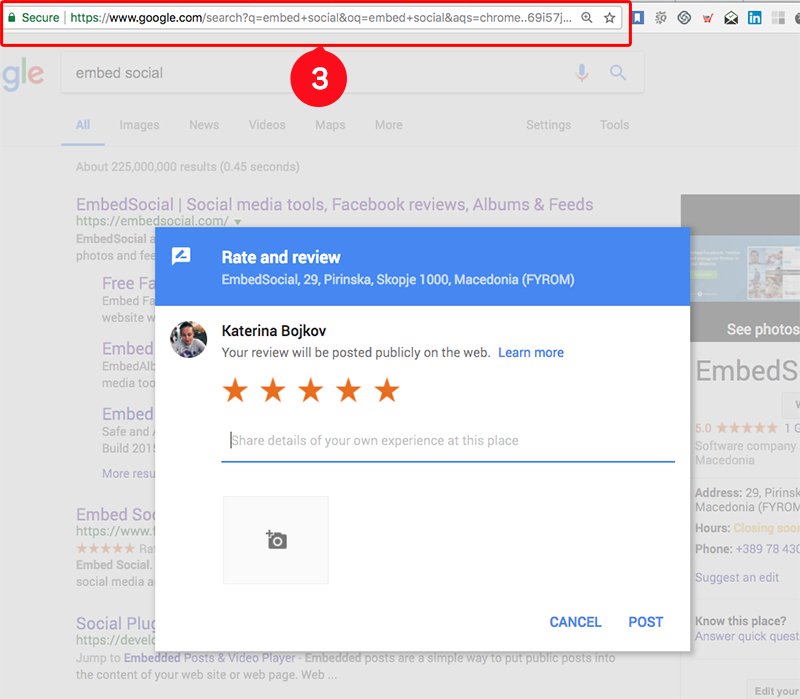This screenshot has width=800, height=699.
Task: Switch to the Images tab
Action: pyautogui.click(x=139, y=125)
